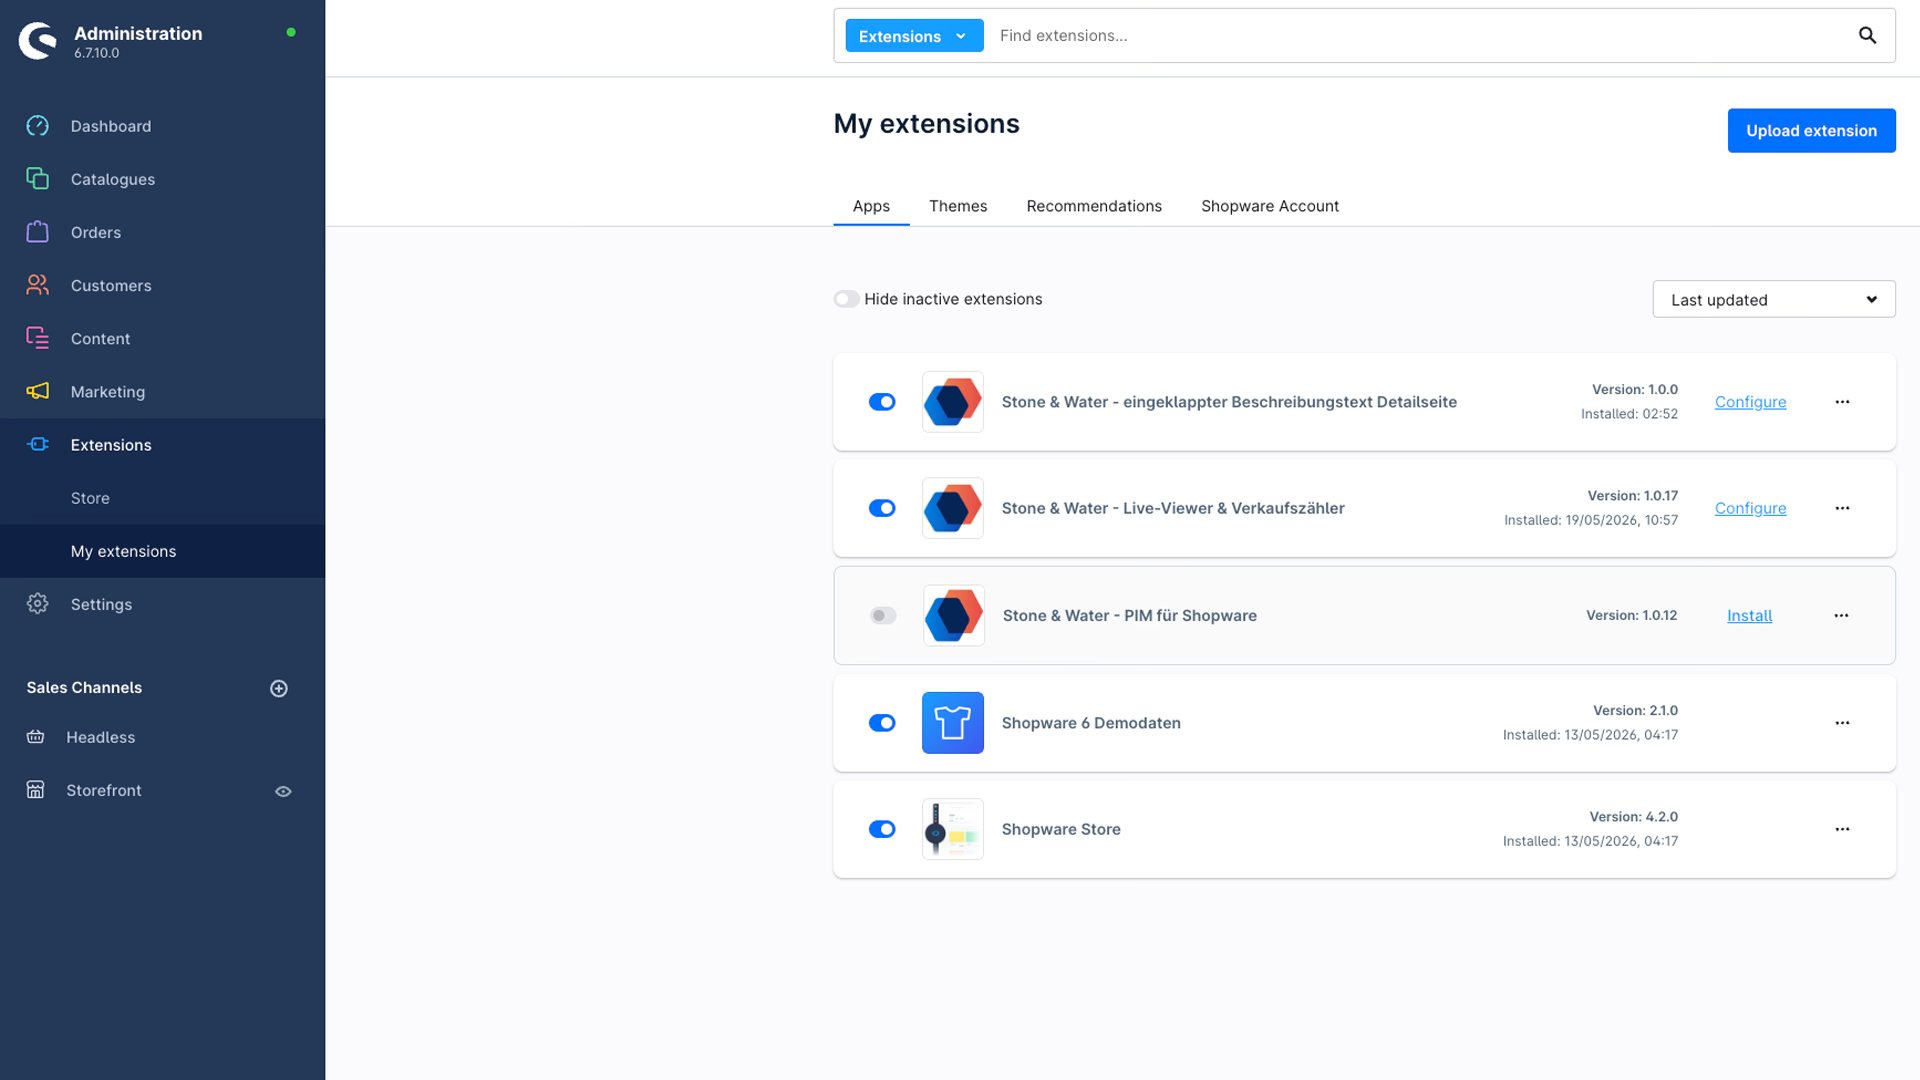Screen dimensions: 1920x1080
Task: Click the eingeklappter Beschreibungstext extension logo
Action: click(953, 402)
